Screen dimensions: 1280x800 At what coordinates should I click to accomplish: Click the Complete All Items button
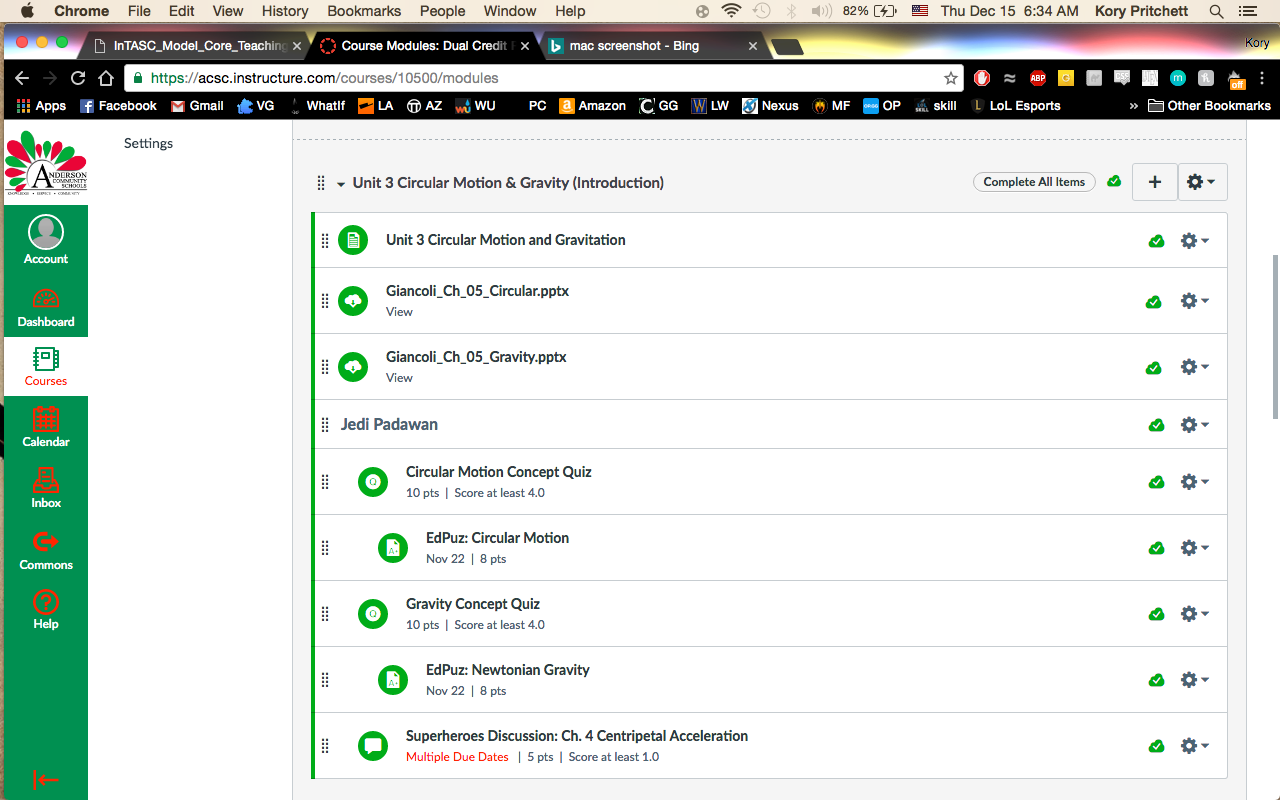pyautogui.click(x=1034, y=182)
